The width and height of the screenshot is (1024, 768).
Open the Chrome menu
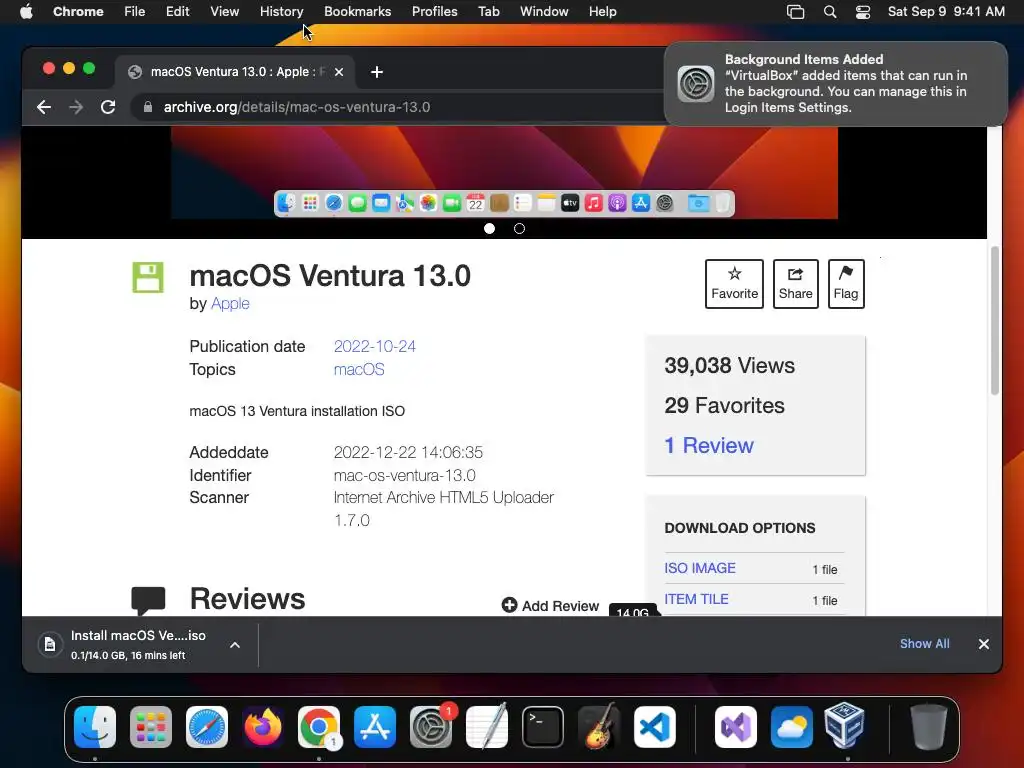pyautogui.click(x=78, y=12)
